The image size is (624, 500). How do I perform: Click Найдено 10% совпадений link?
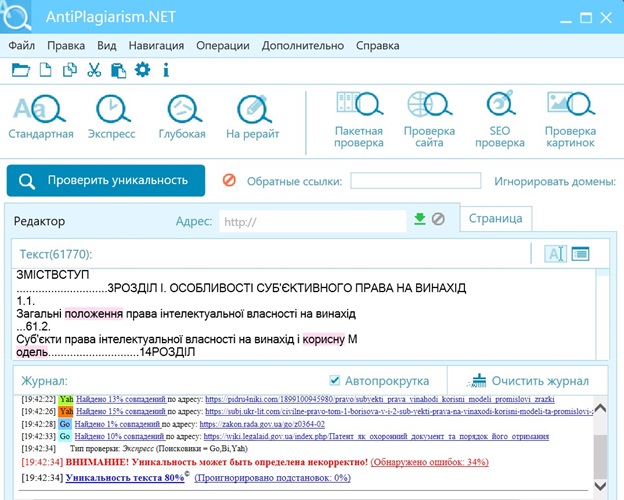pos(119,437)
